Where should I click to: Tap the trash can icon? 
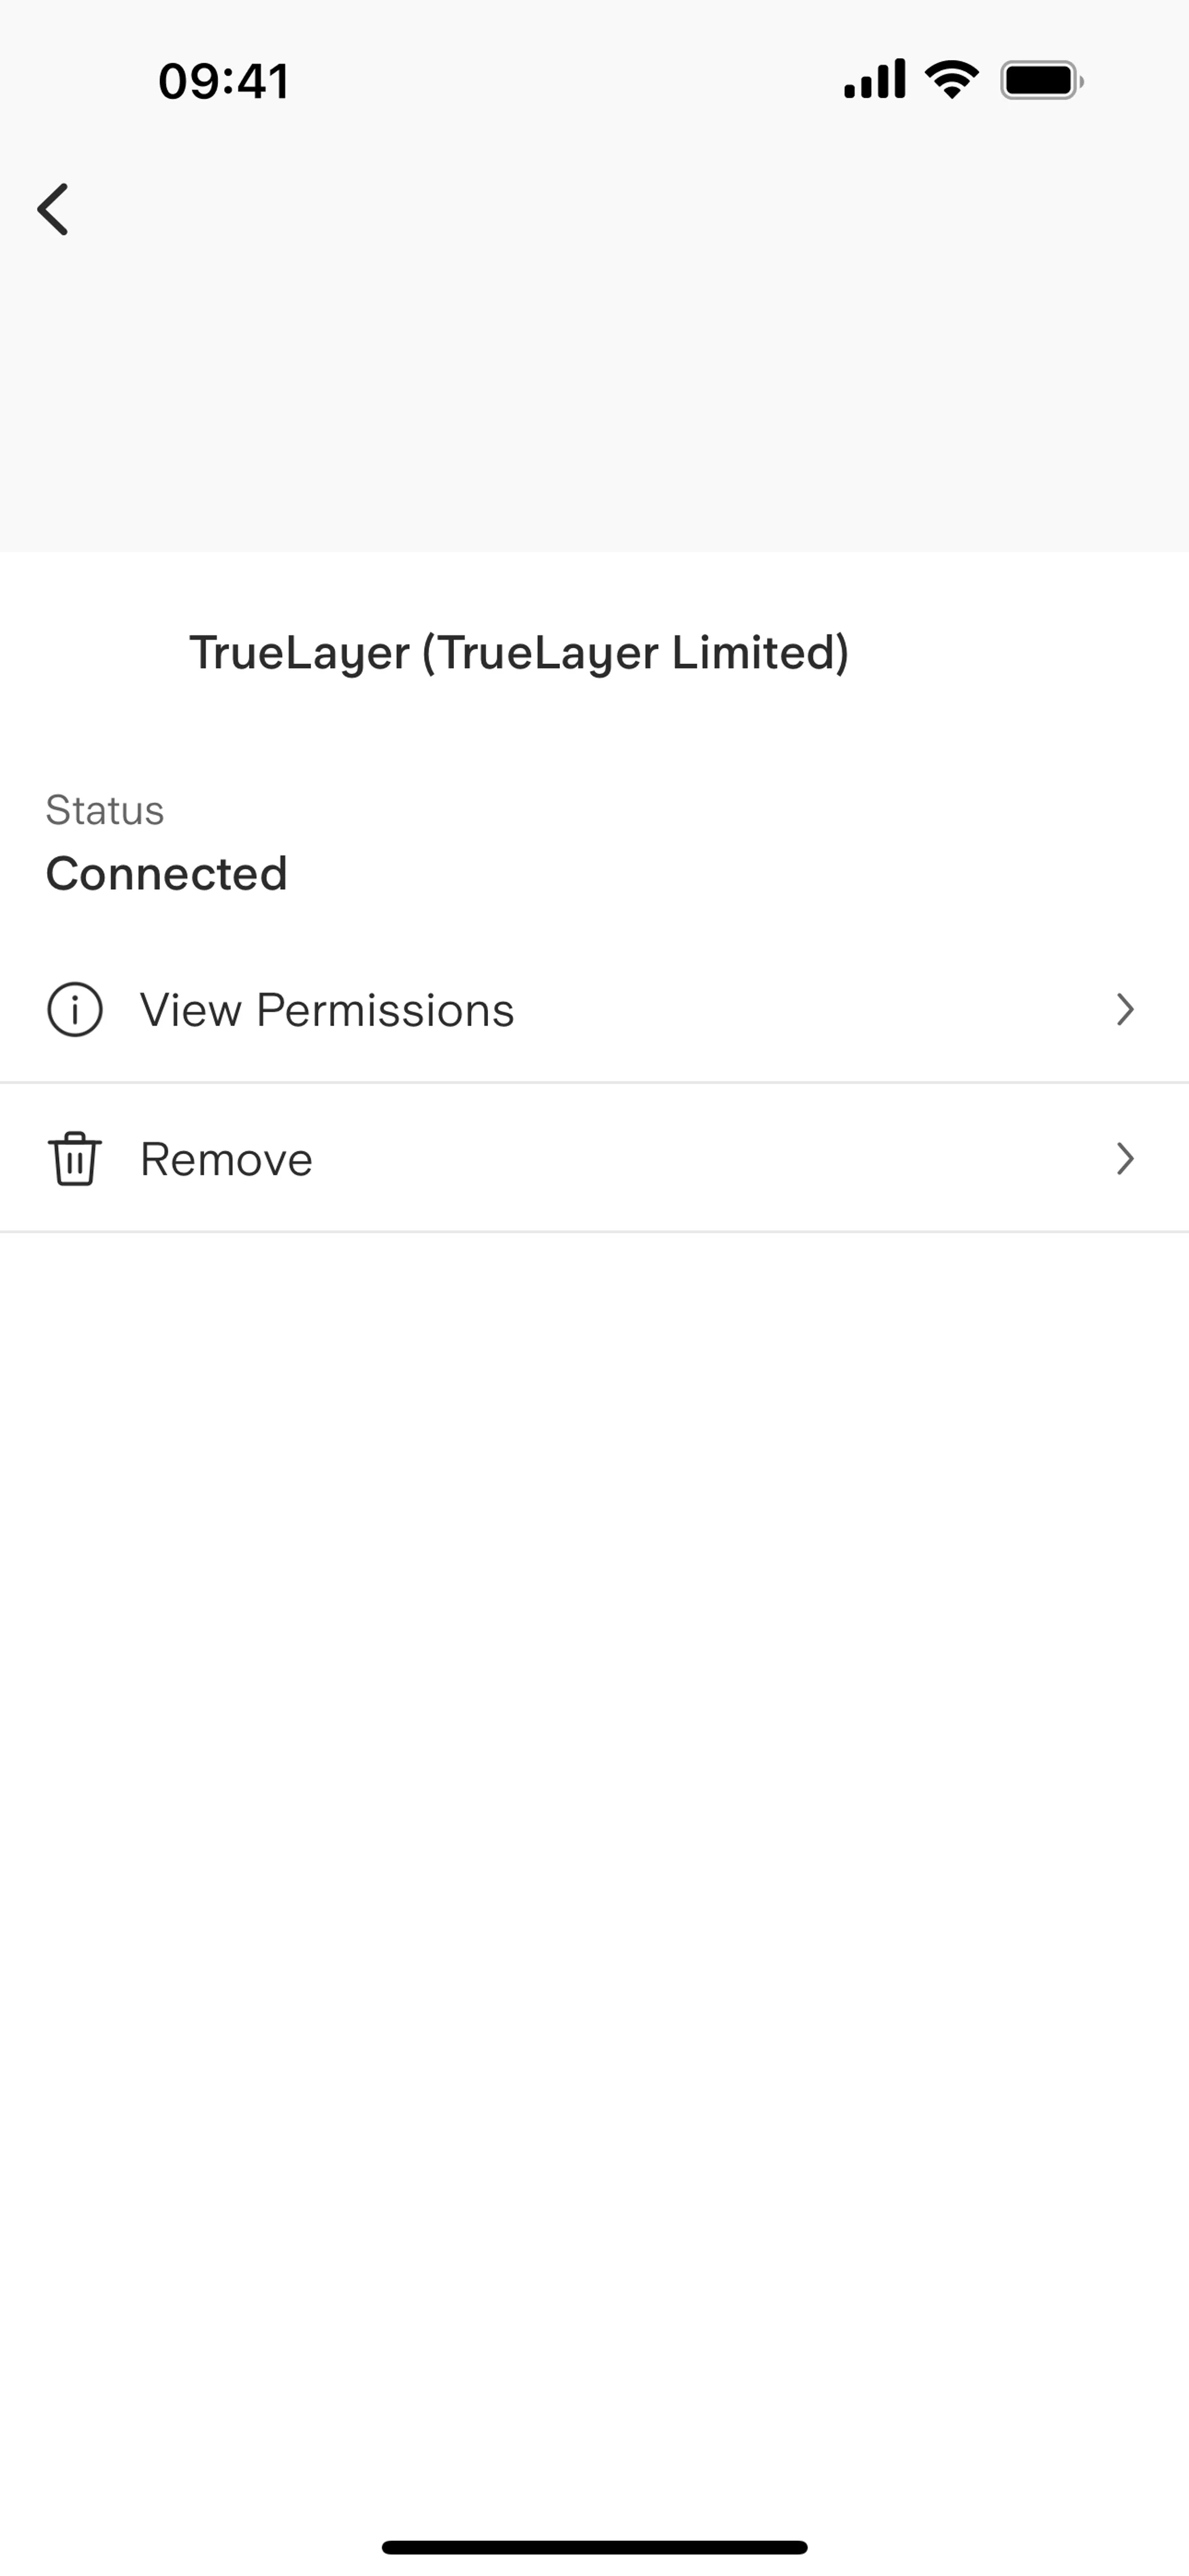tap(75, 1159)
